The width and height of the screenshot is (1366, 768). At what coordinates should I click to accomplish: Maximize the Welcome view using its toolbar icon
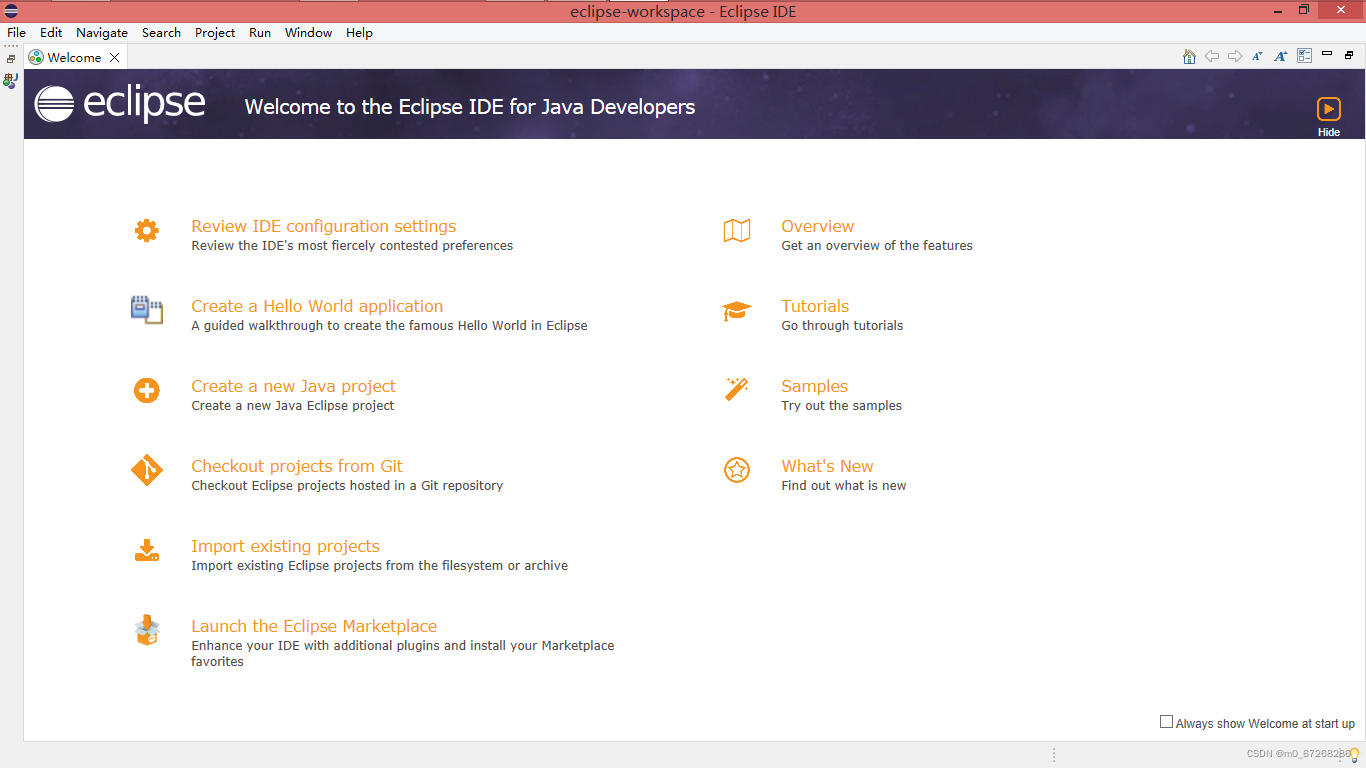pyautogui.click(x=1349, y=55)
